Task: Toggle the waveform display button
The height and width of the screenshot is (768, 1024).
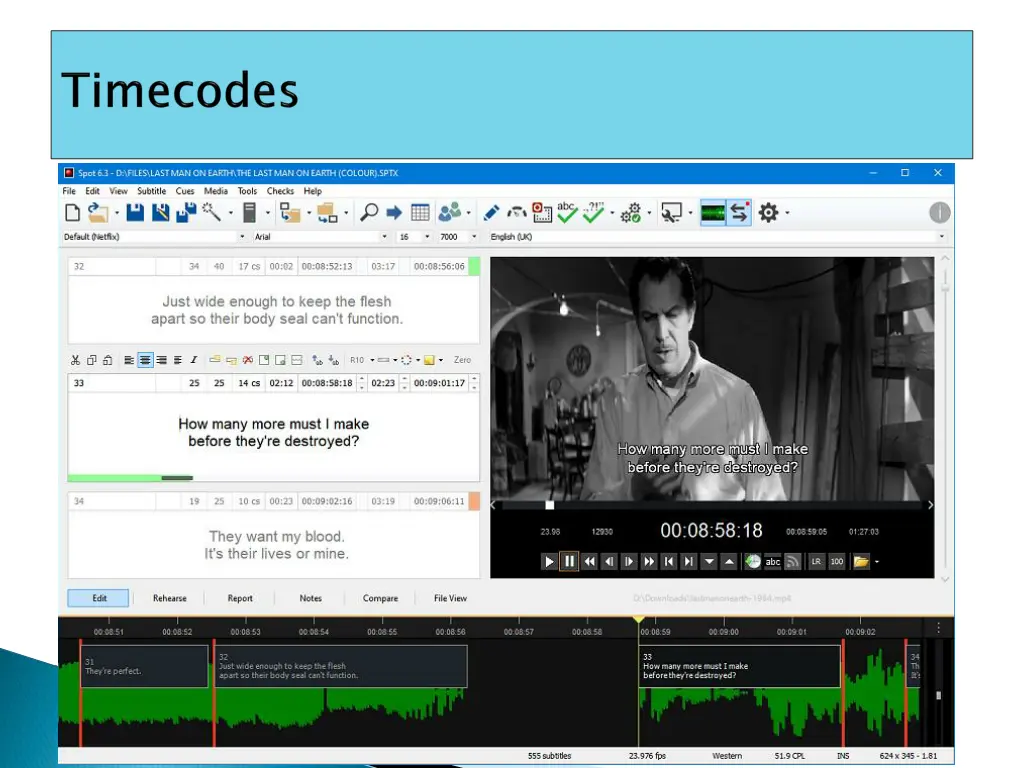Action: [x=712, y=213]
